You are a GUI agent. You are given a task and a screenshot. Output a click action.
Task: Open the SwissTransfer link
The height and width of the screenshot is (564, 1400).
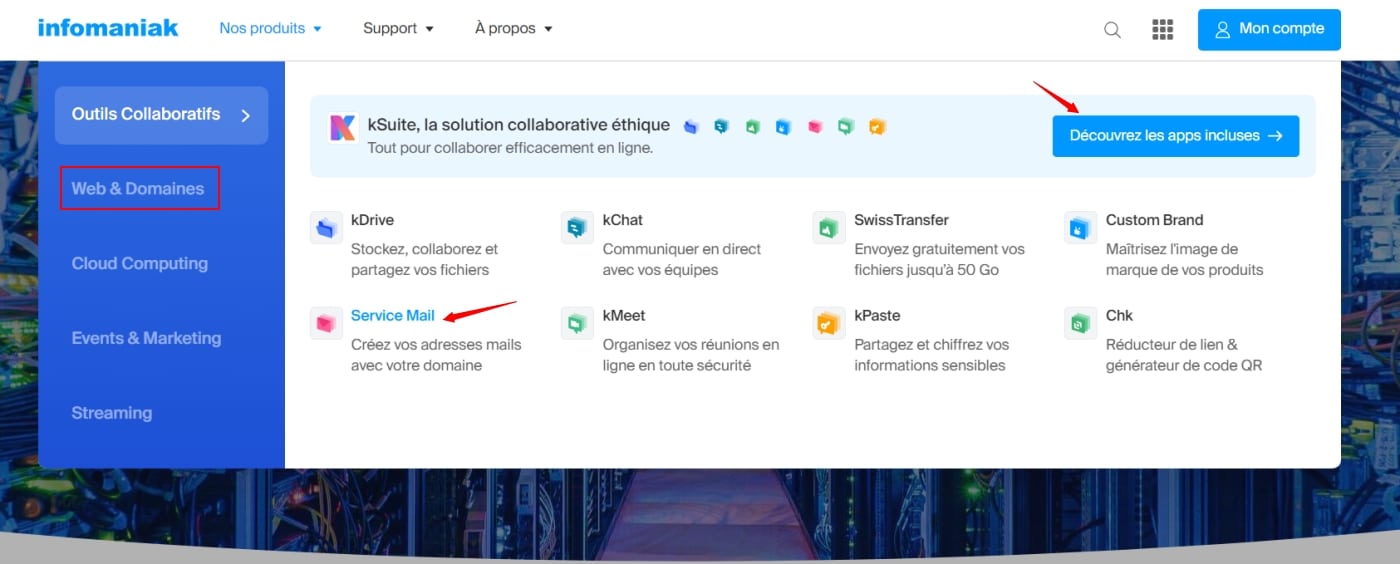click(x=901, y=220)
